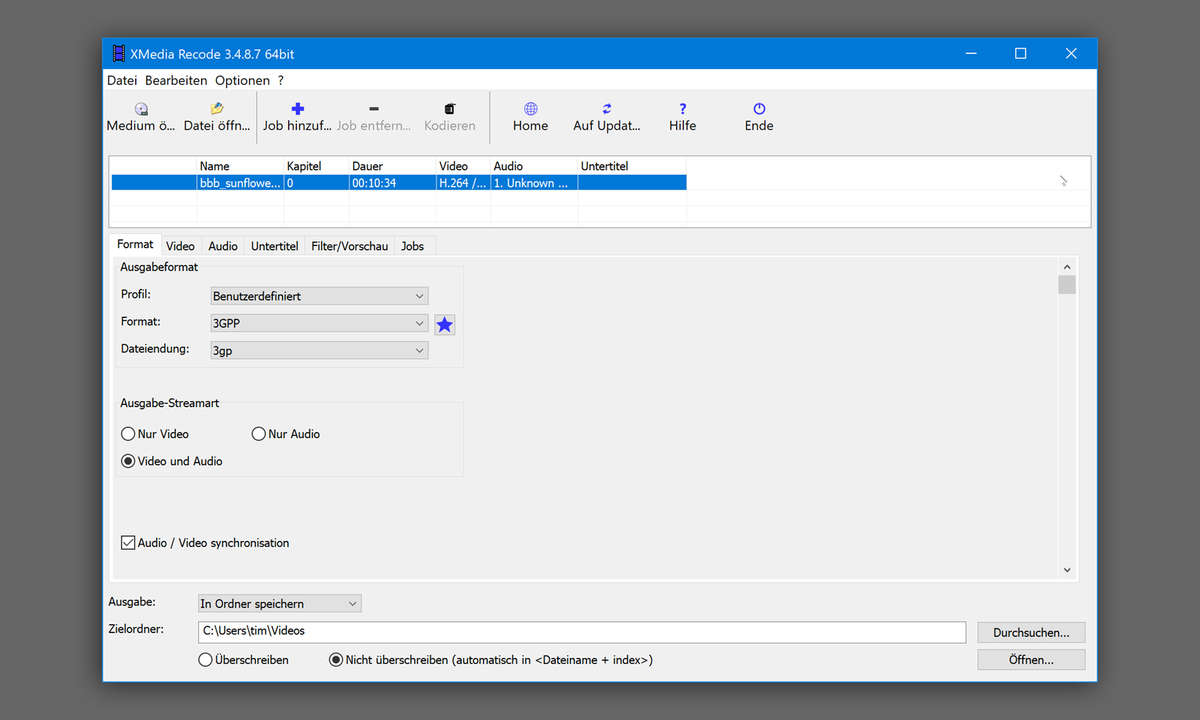Viewport: 1200px width, 720px height.
Task: Open the ? help menu
Action: (x=281, y=80)
